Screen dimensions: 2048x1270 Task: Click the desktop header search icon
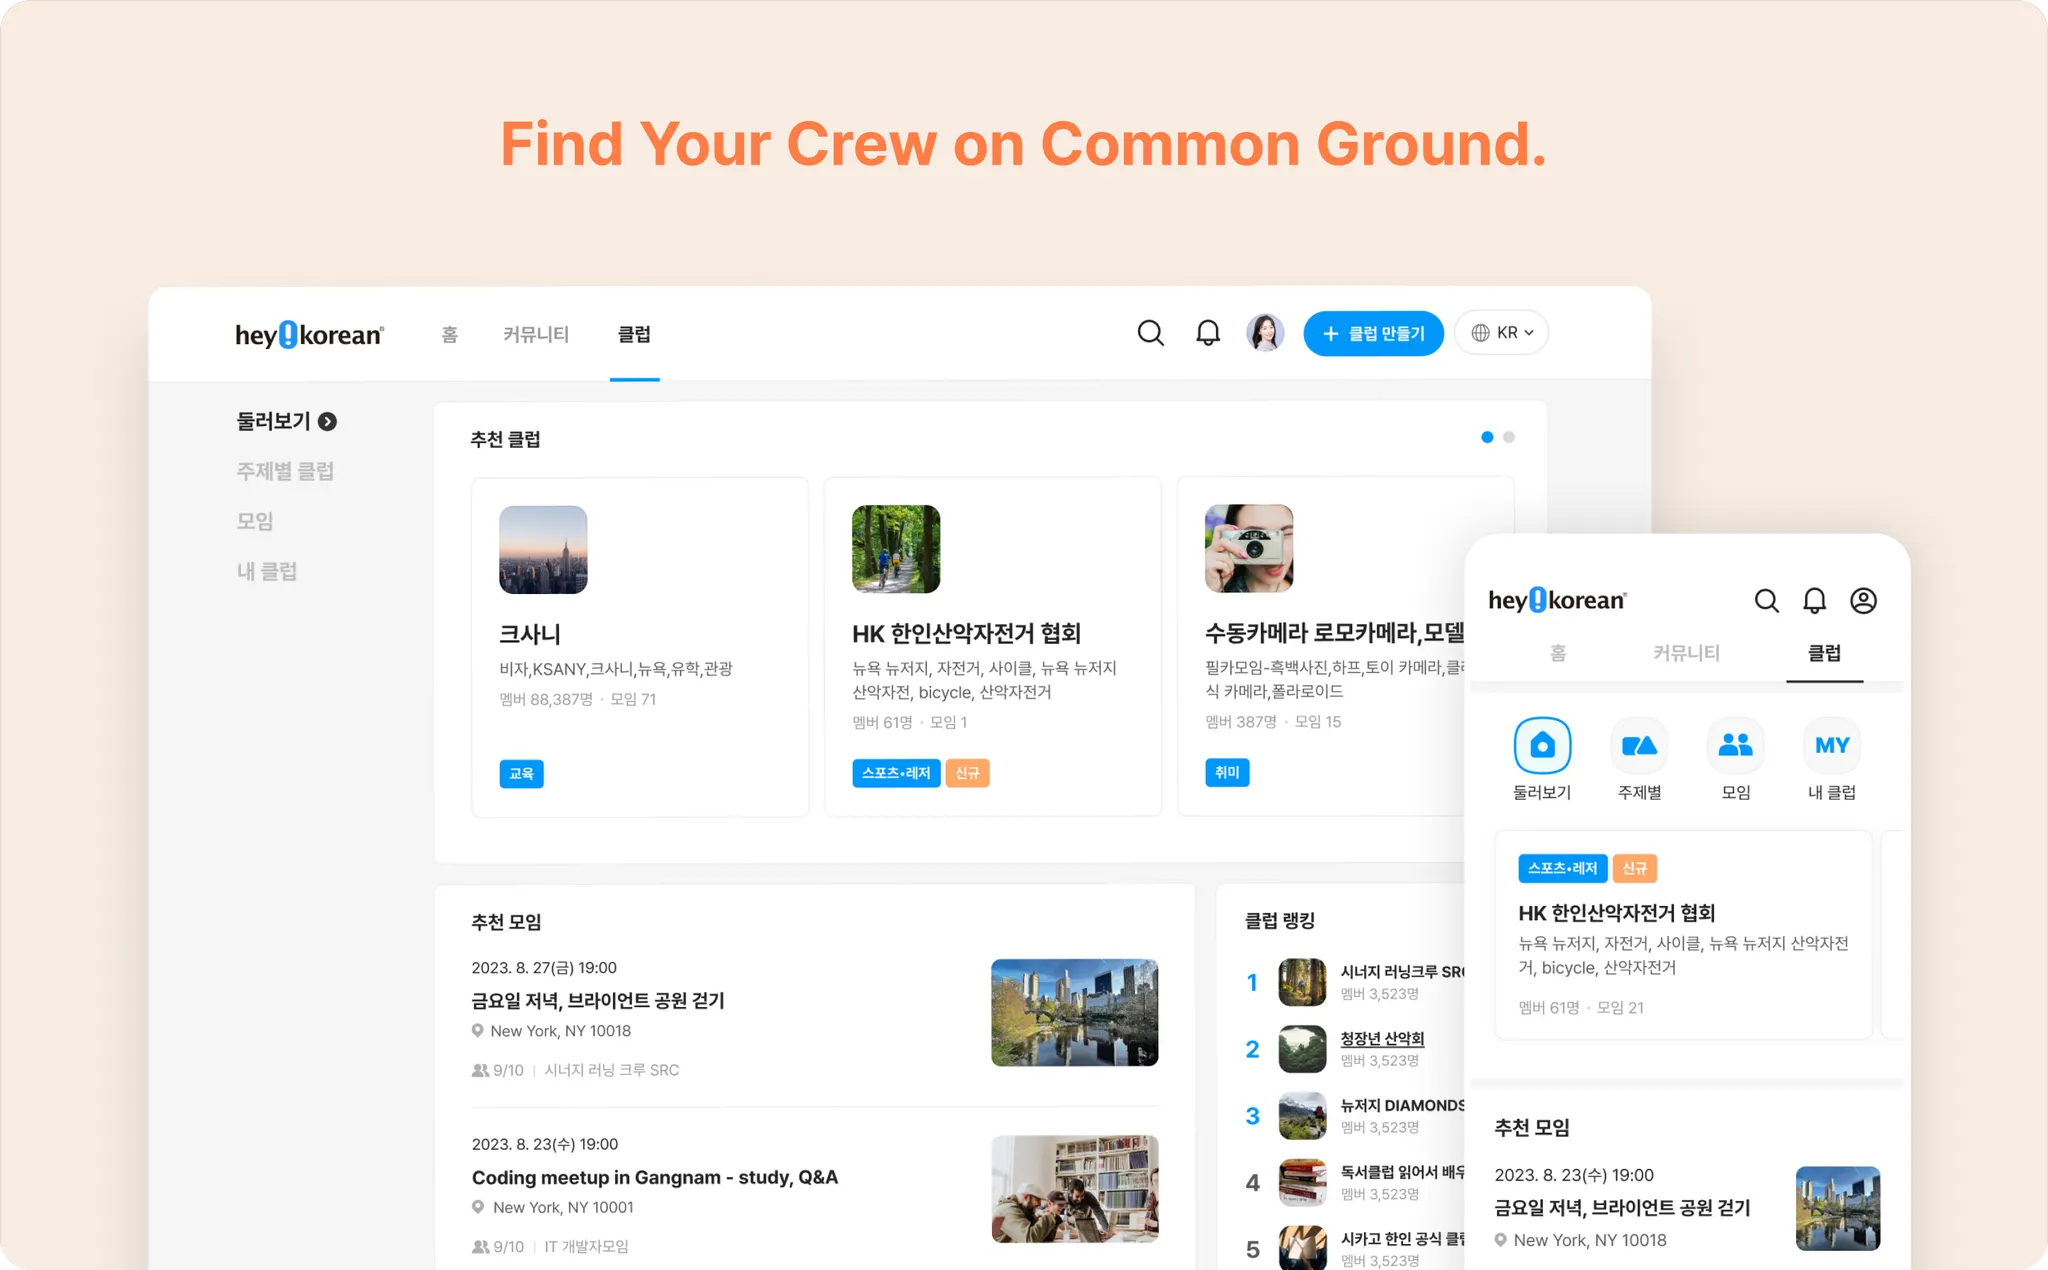tap(1150, 333)
